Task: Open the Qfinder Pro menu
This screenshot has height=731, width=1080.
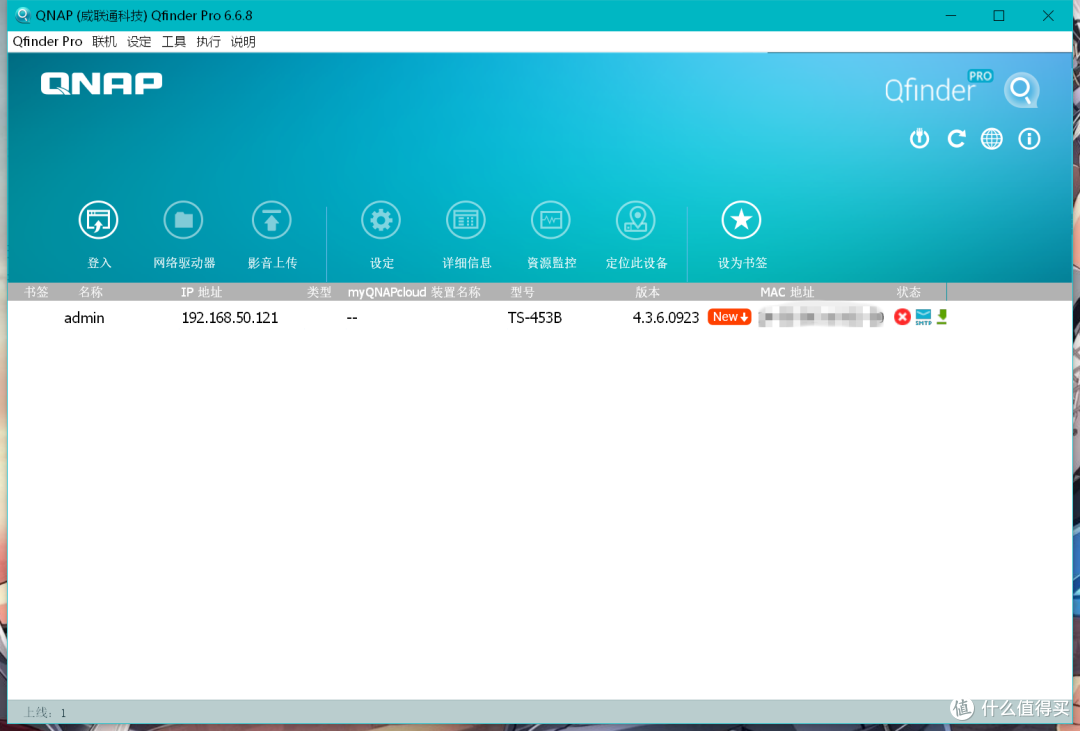Action: pos(47,41)
